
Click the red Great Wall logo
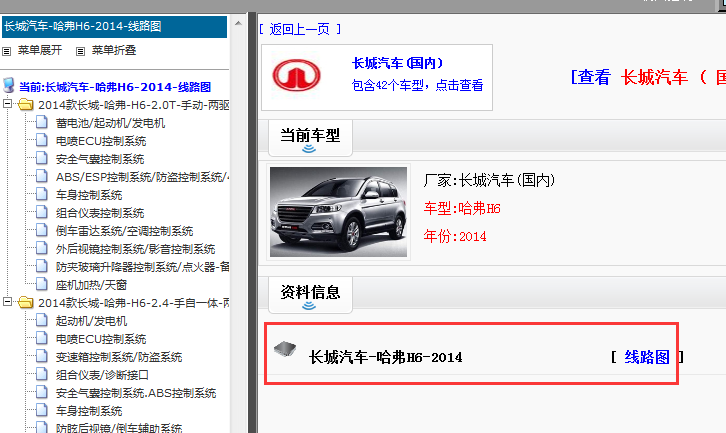[x=296, y=75]
